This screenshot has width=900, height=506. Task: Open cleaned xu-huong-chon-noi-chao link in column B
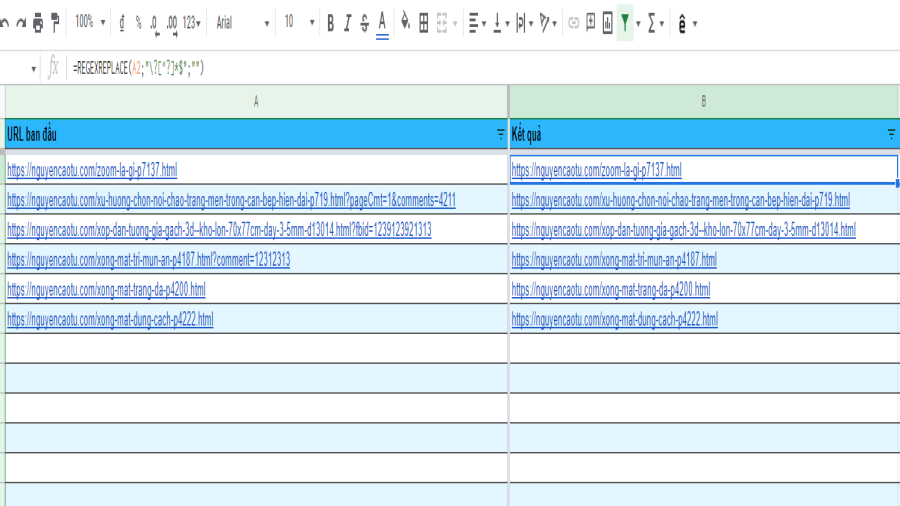pyautogui.click(x=681, y=200)
